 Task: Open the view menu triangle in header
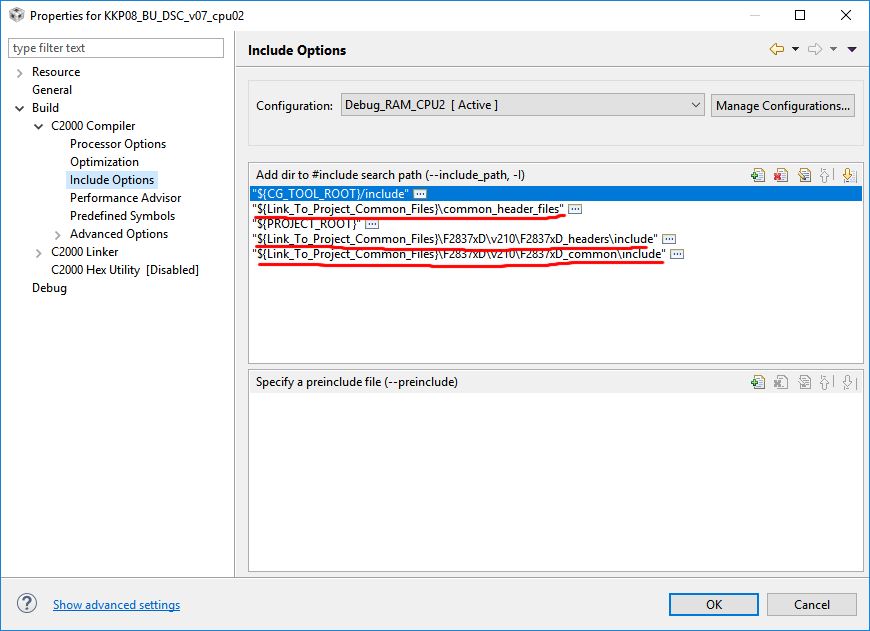[852, 49]
